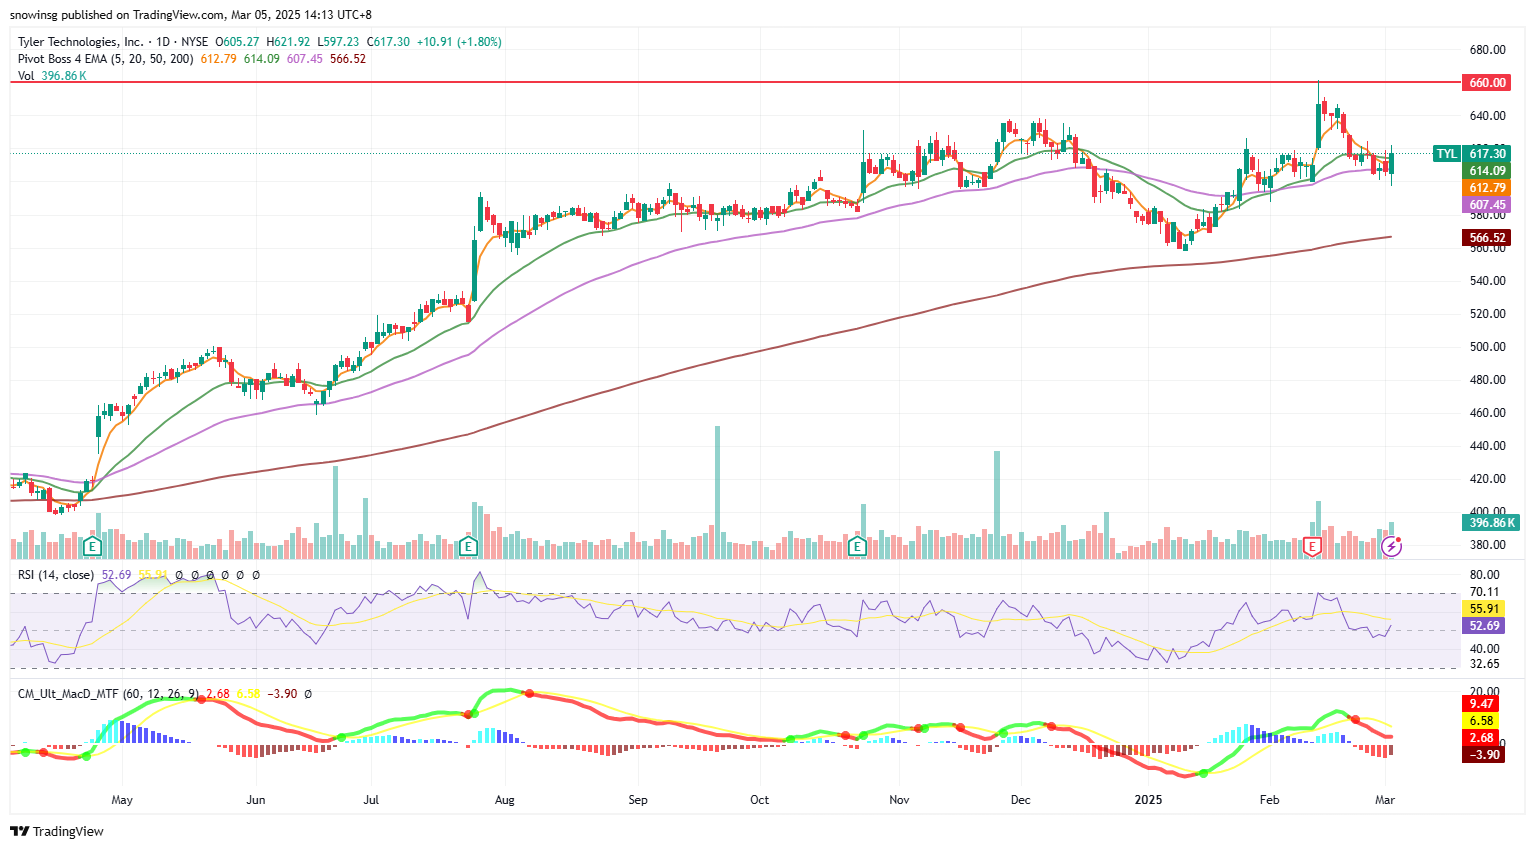This screenshot has height=849, width=1535.
Task: Click the Feb label on time axis
Action: [x=1269, y=800]
